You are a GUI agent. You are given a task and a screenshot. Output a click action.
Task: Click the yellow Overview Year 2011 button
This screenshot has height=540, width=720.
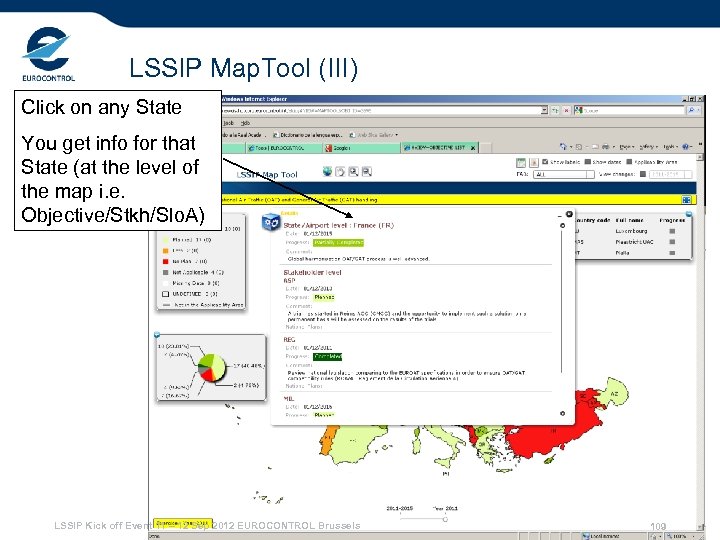(182, 523)
